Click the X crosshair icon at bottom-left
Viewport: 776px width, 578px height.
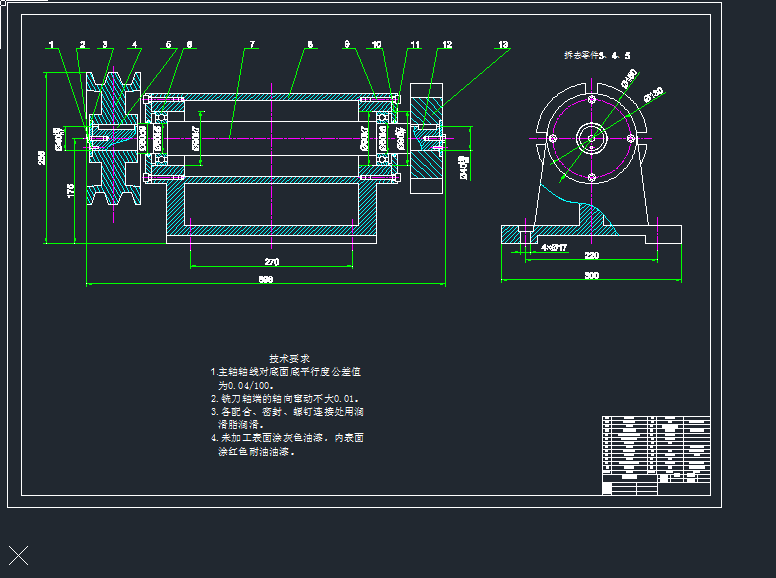pyautogui.click(x=18, y=556)
